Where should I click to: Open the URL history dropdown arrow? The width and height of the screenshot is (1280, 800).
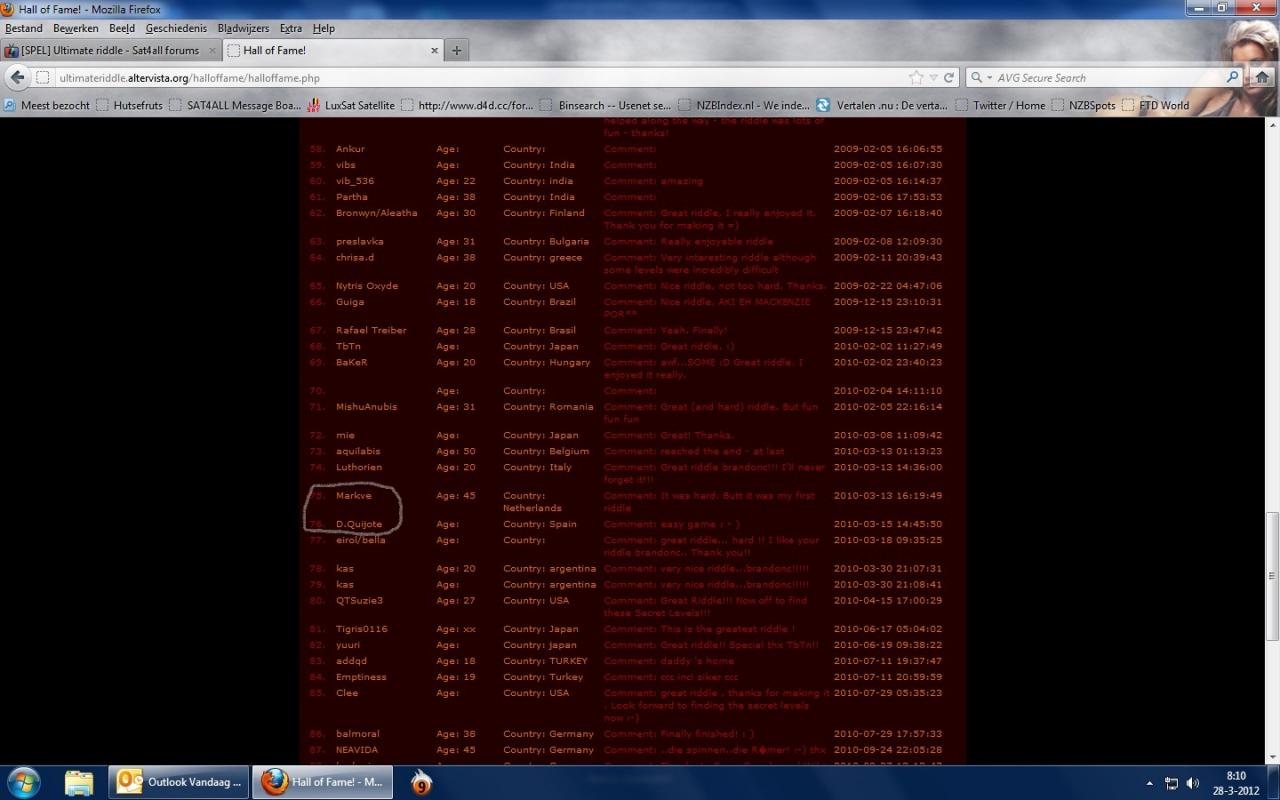pyautogui.click(x=933, y=77)
